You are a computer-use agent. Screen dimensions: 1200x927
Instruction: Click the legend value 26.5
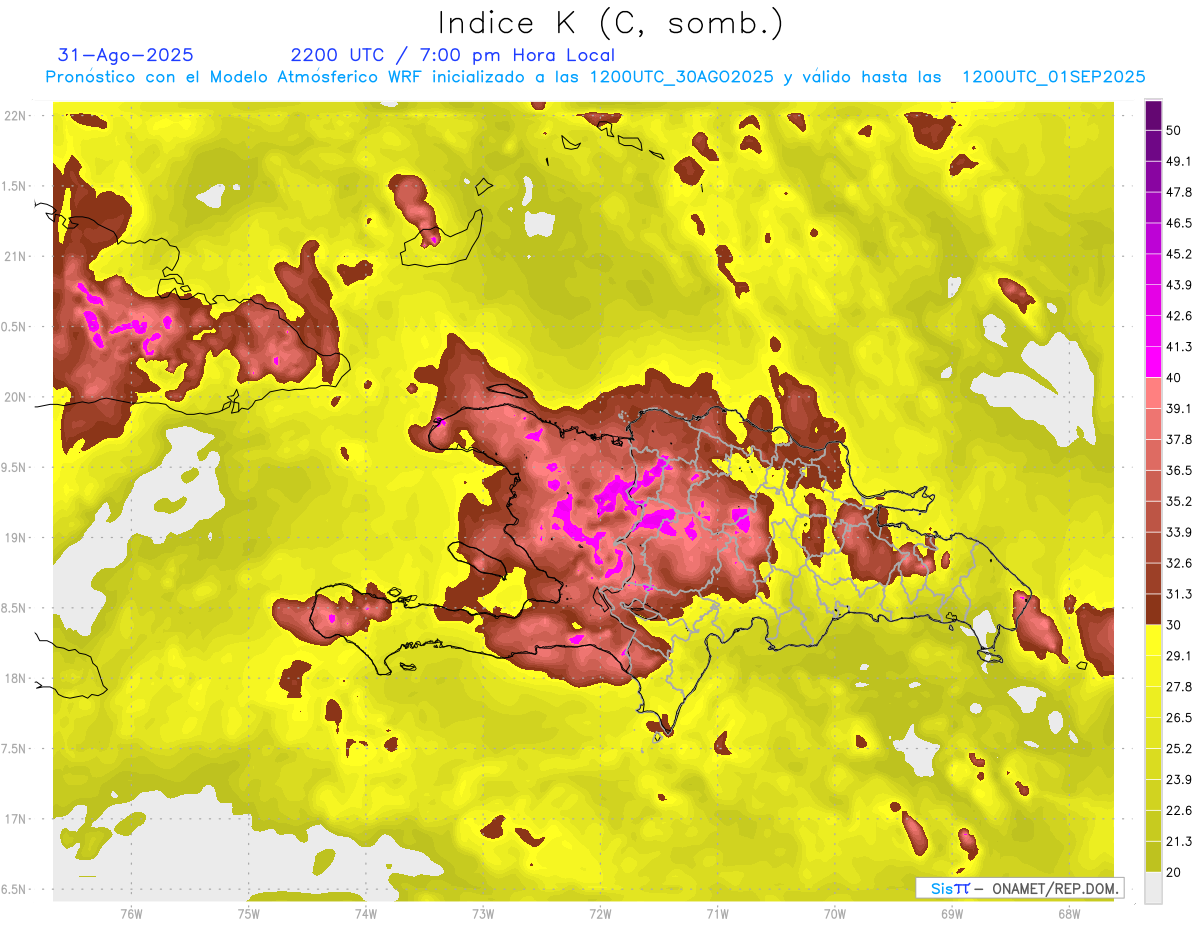(1179, 718)
